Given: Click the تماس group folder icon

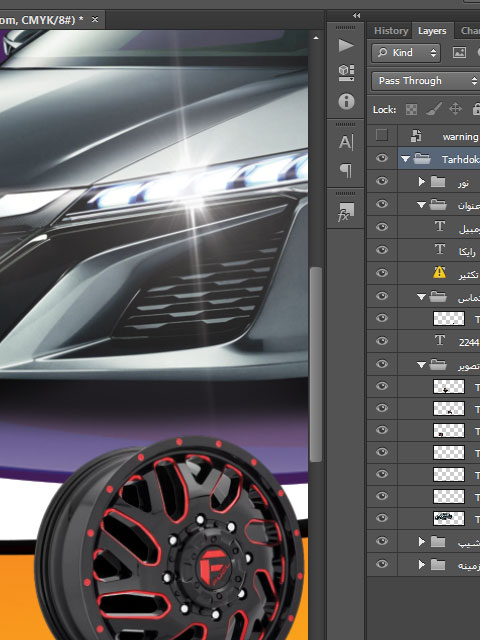Looking at the screenshot, I should tap(438, 296).
